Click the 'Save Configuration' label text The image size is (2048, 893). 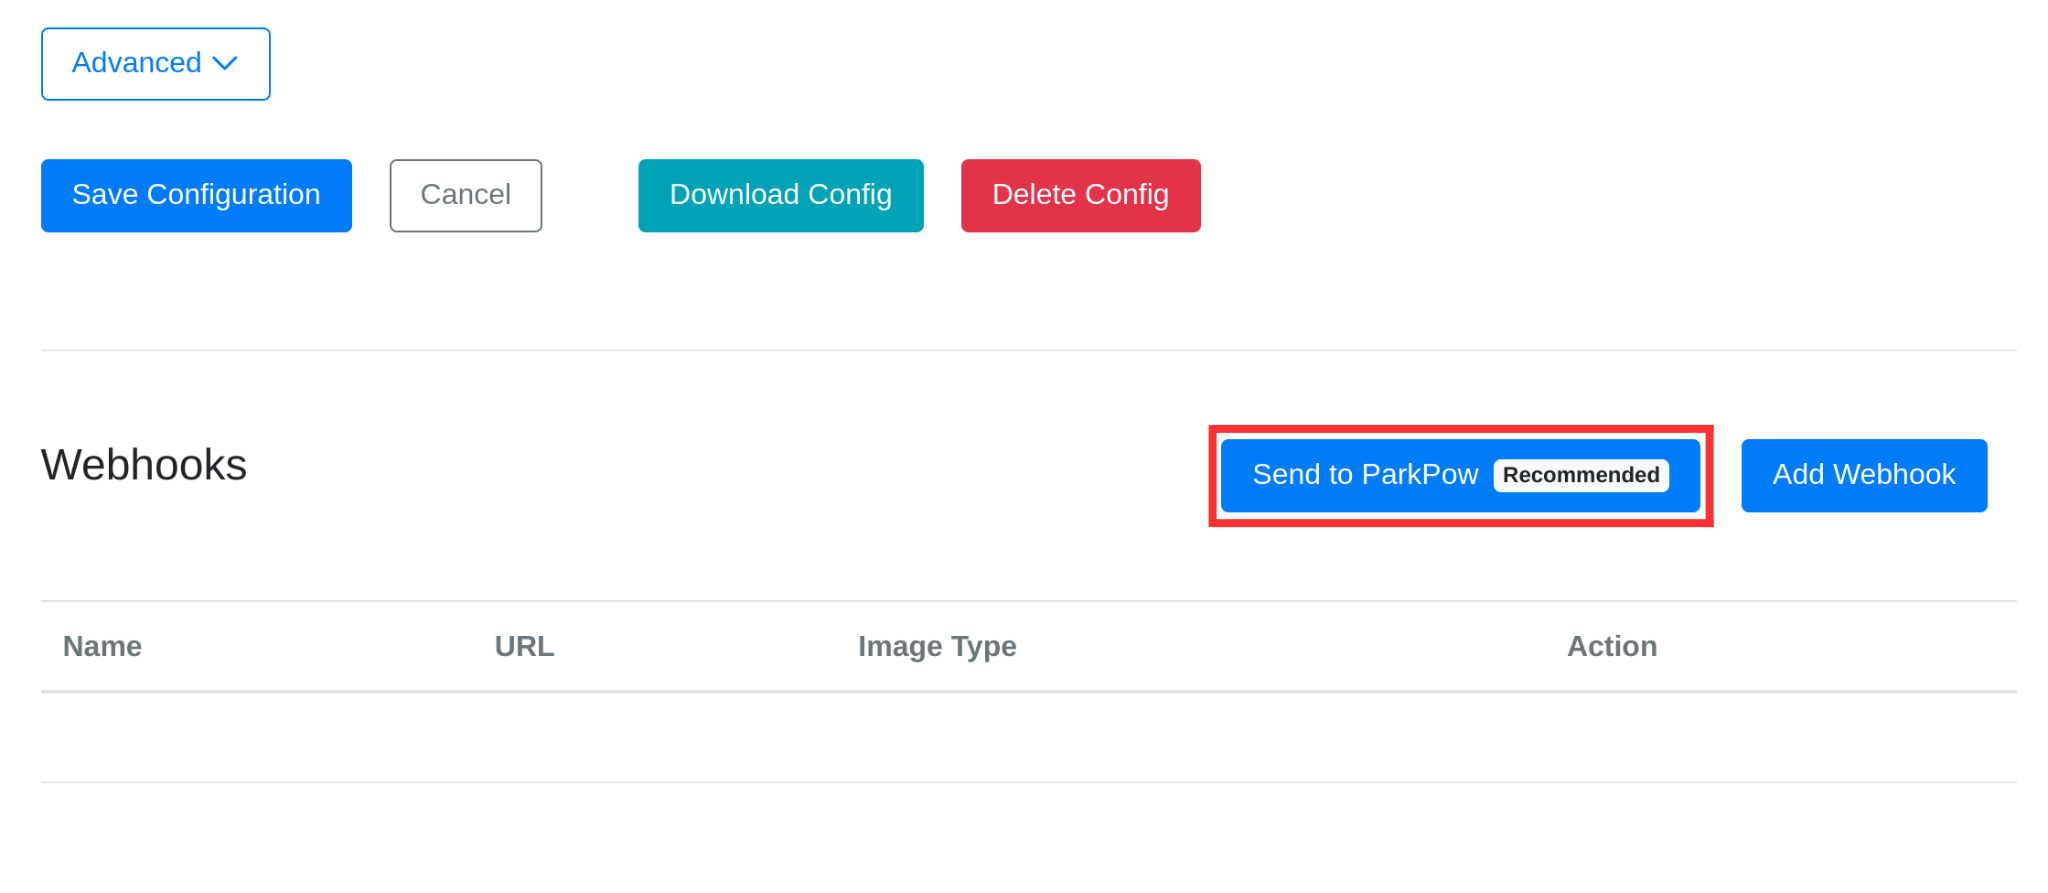[196, 194]
